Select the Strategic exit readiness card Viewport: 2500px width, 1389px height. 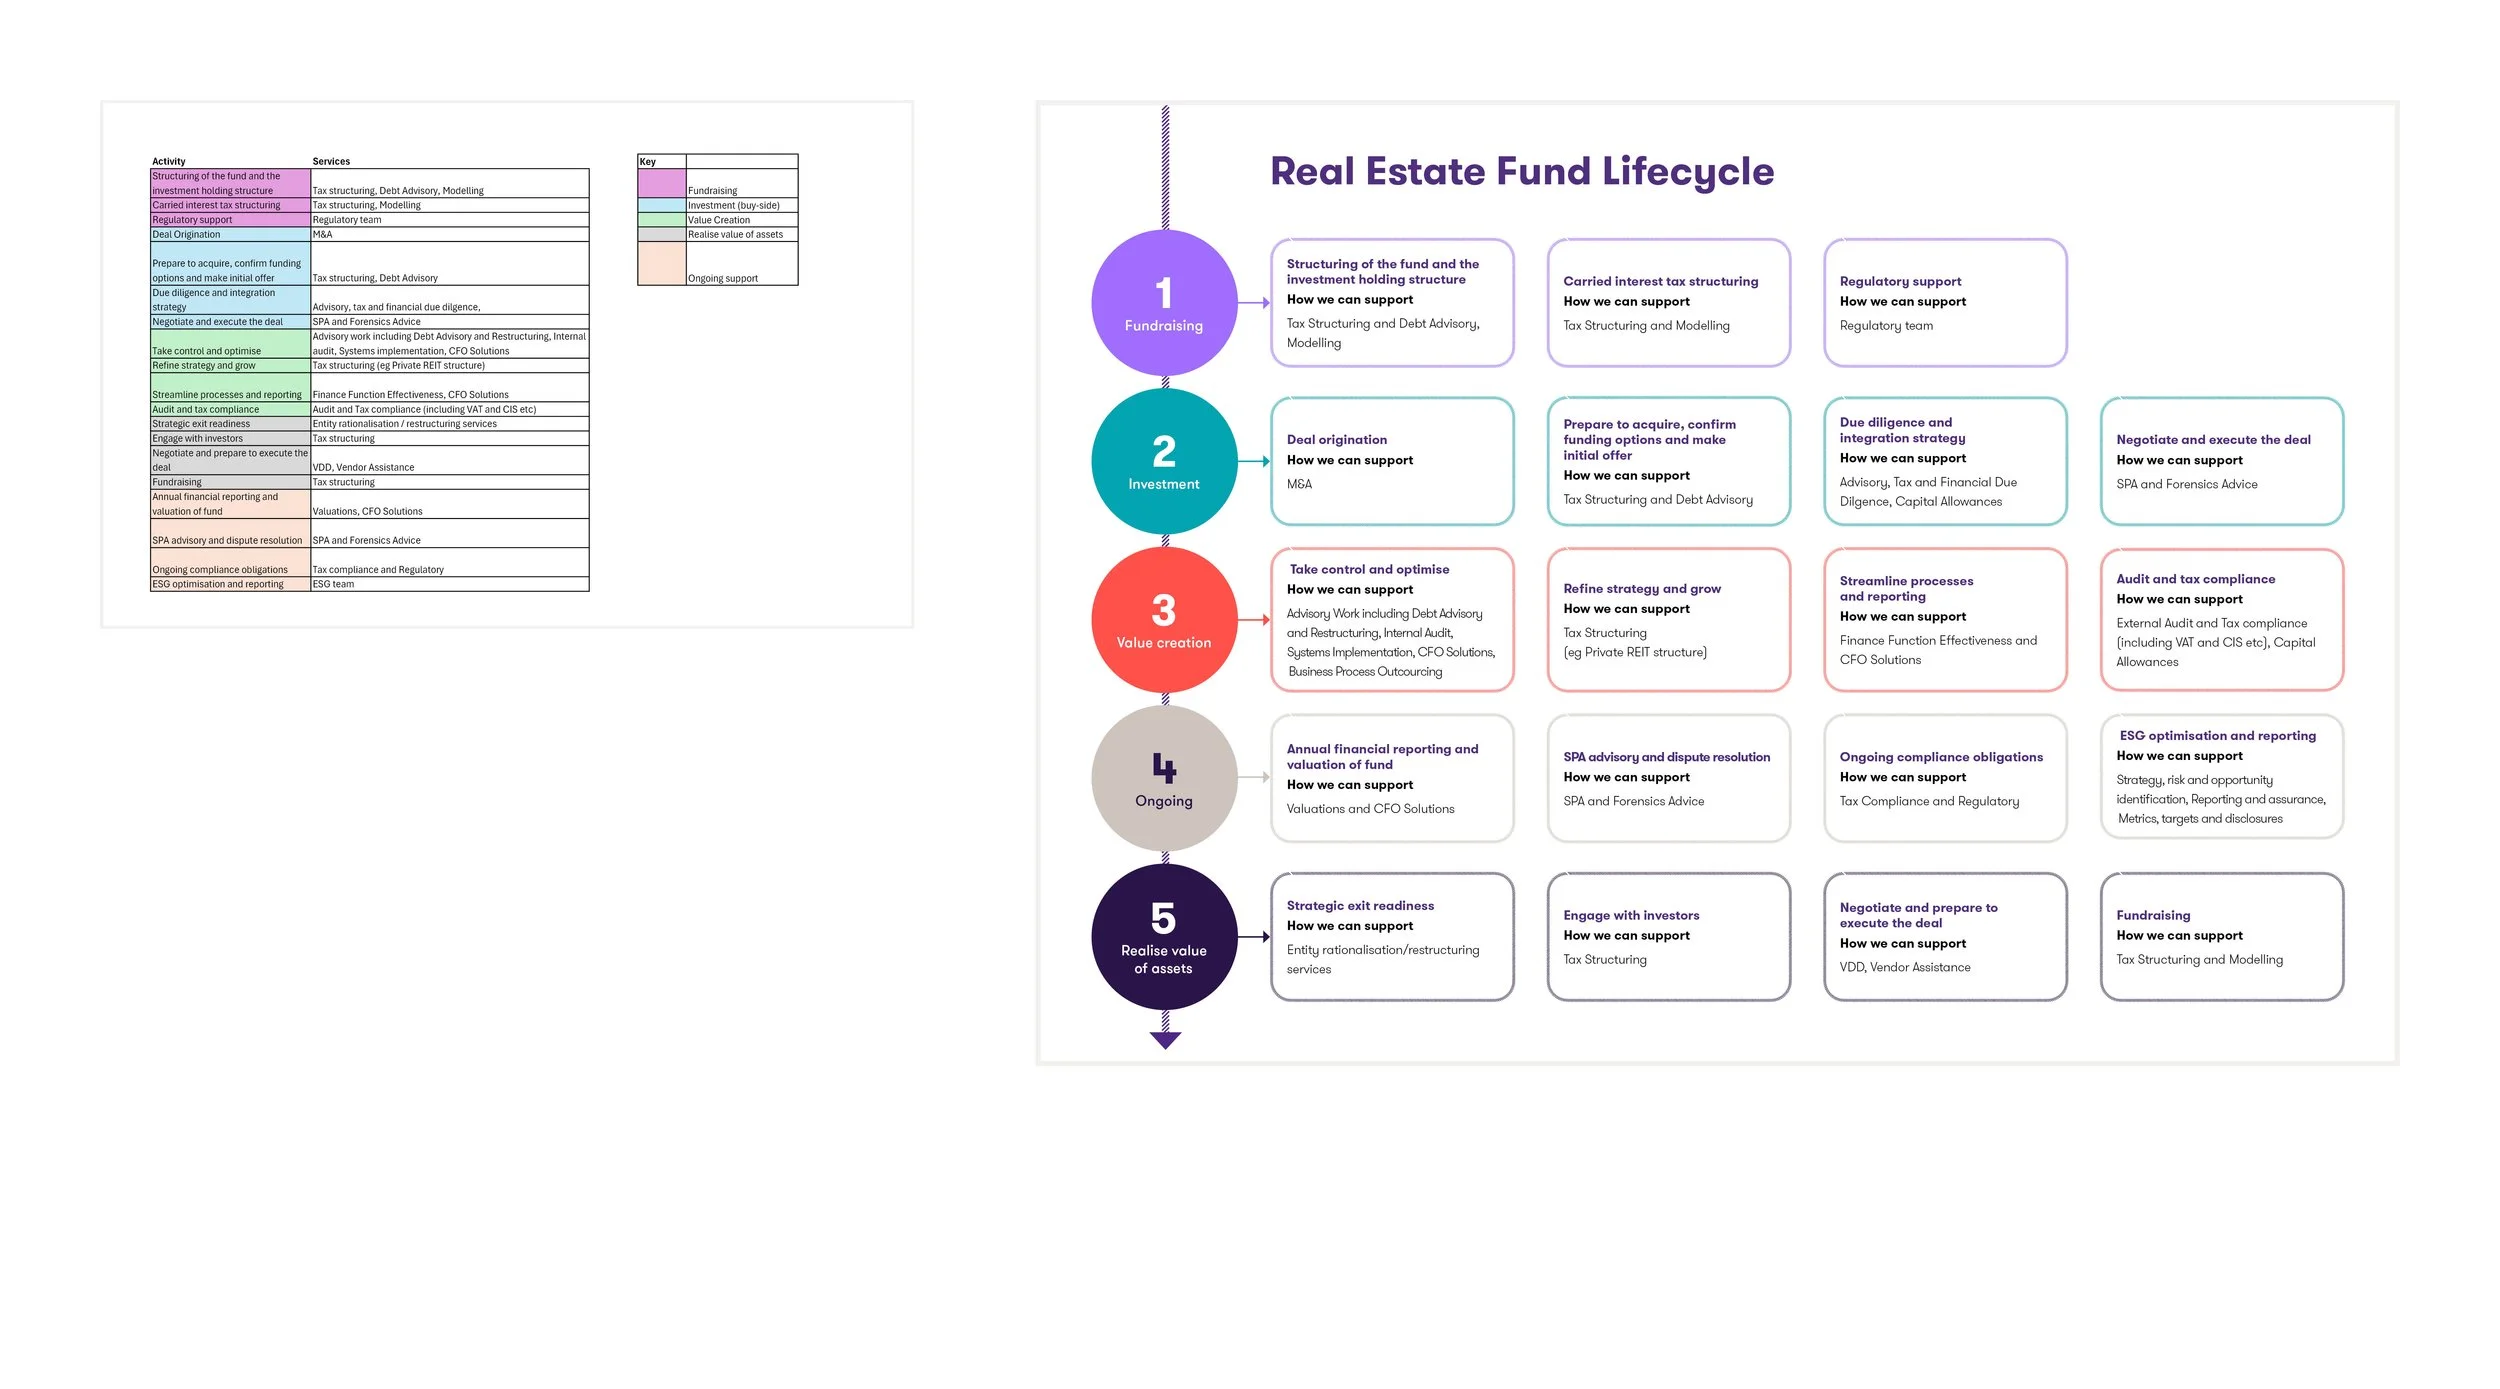[1392, 937]
